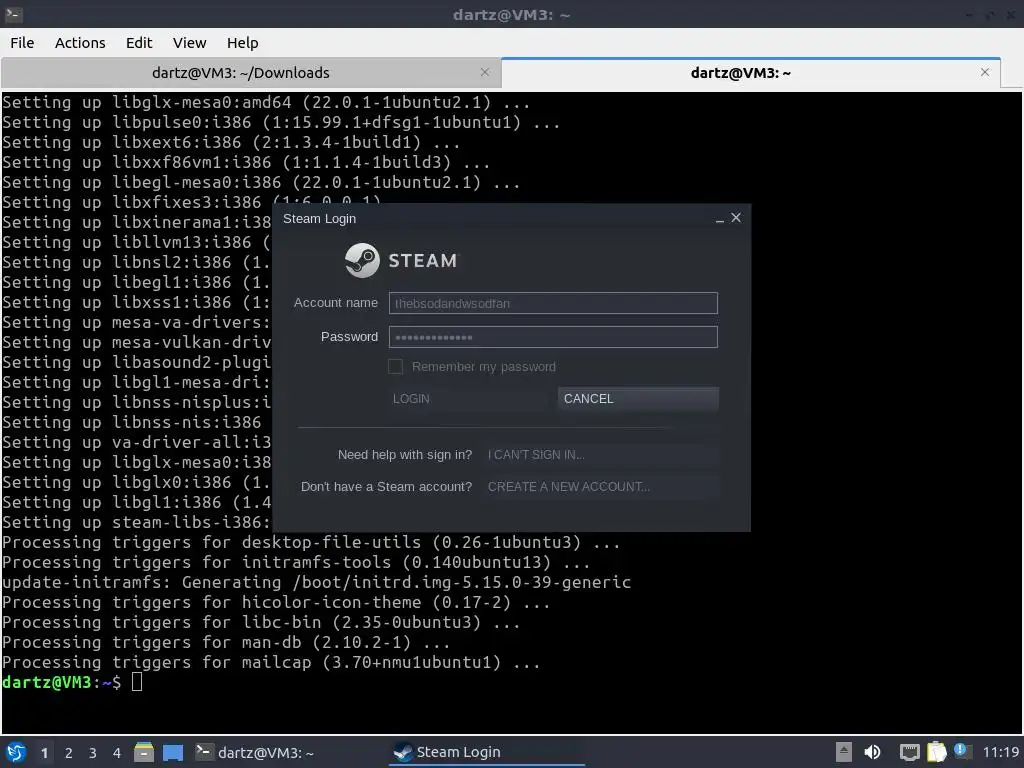Open the View menu
This screenshot has width=1024, height=768.
tap(189, 43)
